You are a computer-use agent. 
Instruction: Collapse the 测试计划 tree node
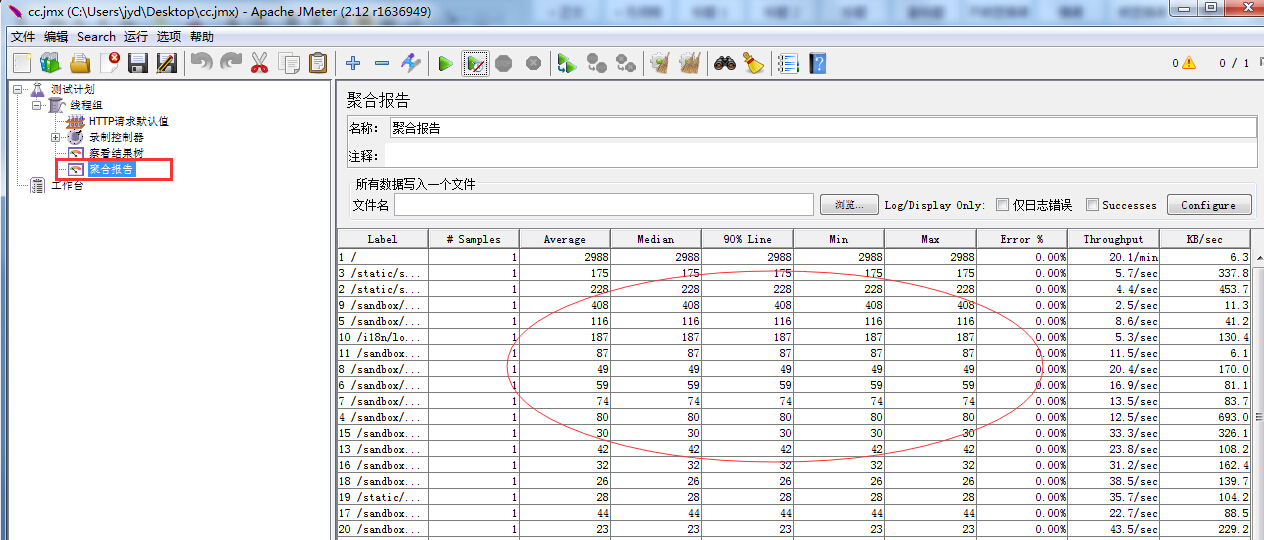(x=18, y=90)
